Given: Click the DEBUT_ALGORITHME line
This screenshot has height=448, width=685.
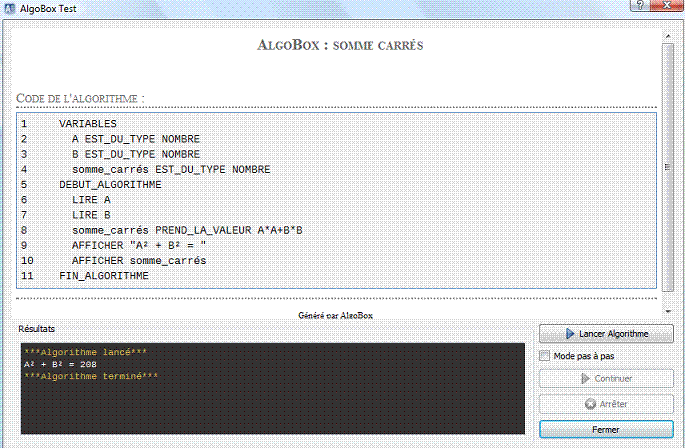Looking at the screenshot, I should [110, 185].
